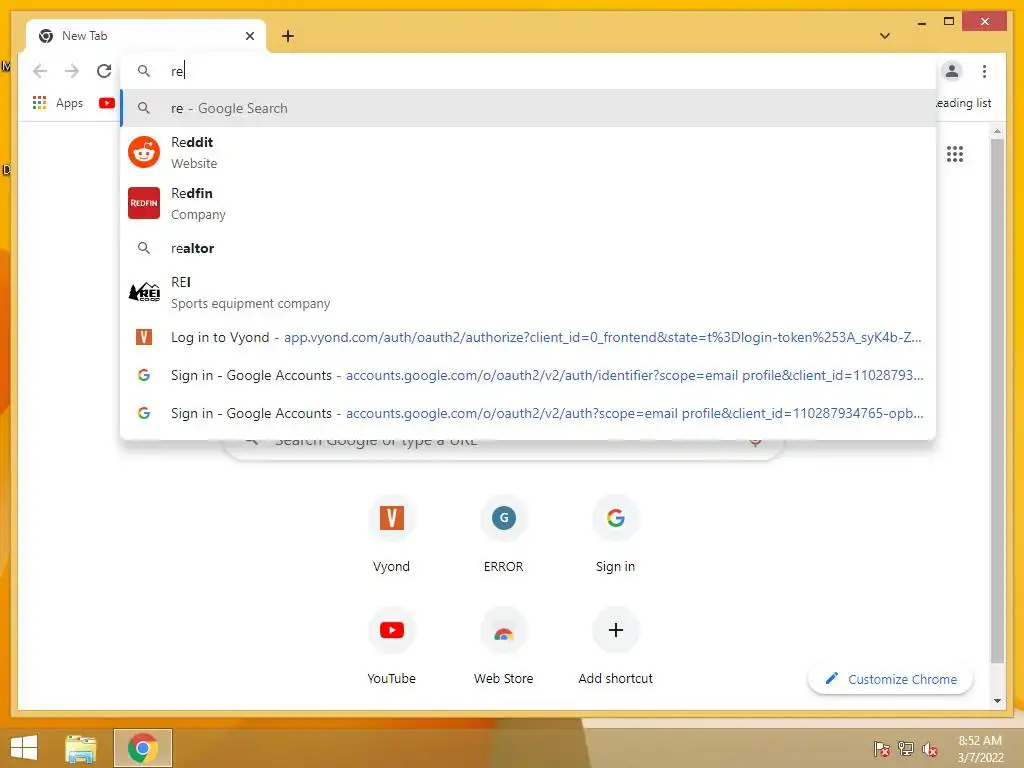The height and width of the screenshot is (768, 1024).
Task: Go forward using the forward arrow
Action: click(72, 71)
